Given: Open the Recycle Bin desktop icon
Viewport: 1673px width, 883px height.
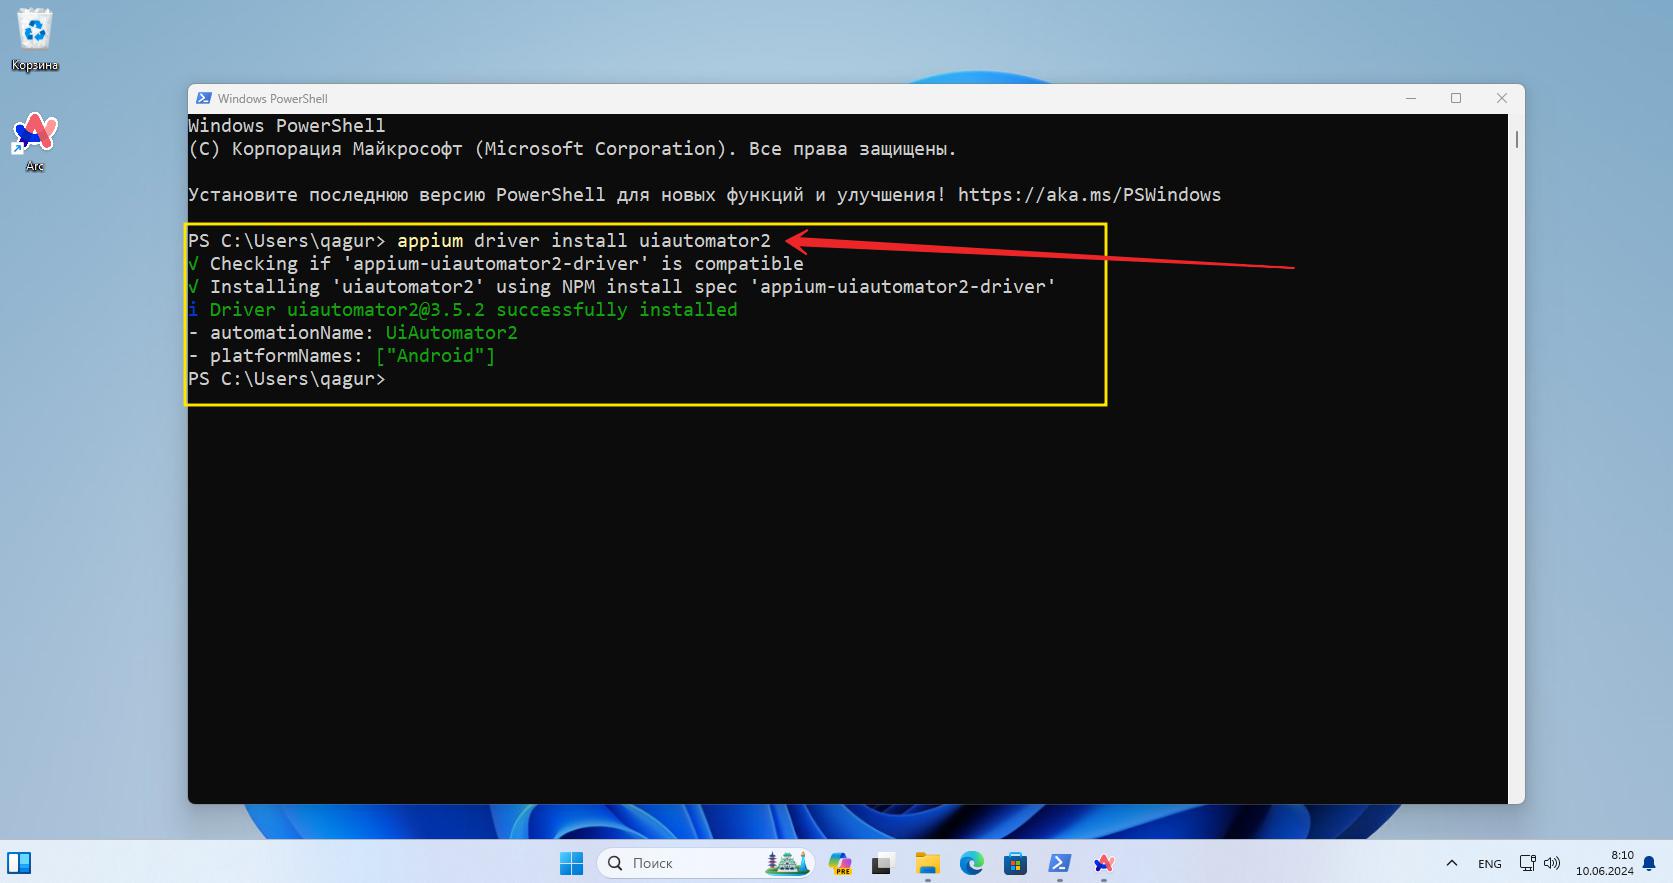Looking at the screenshot, I should 35,40.
